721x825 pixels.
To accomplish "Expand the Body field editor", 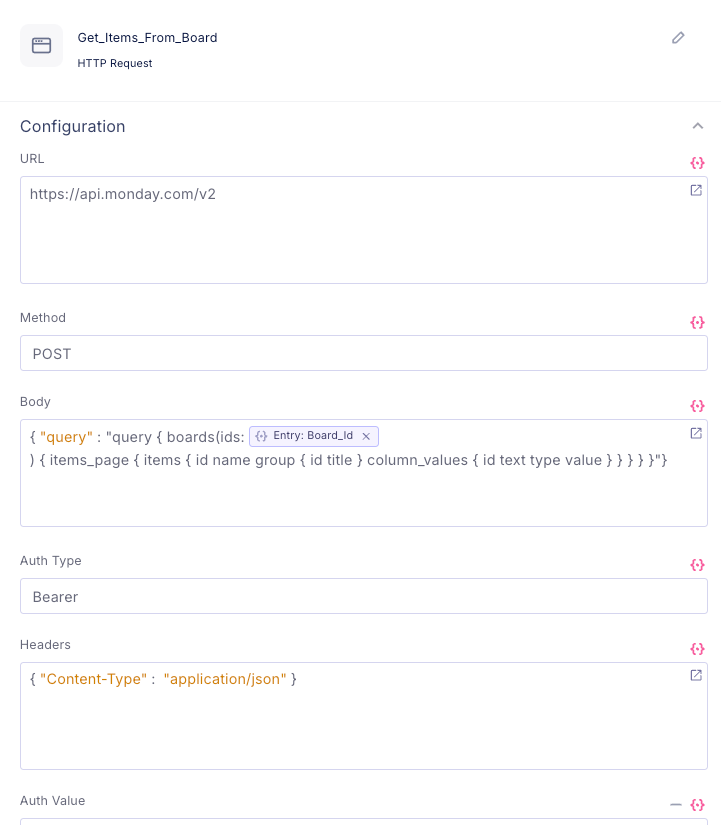I will pos(696,433).
